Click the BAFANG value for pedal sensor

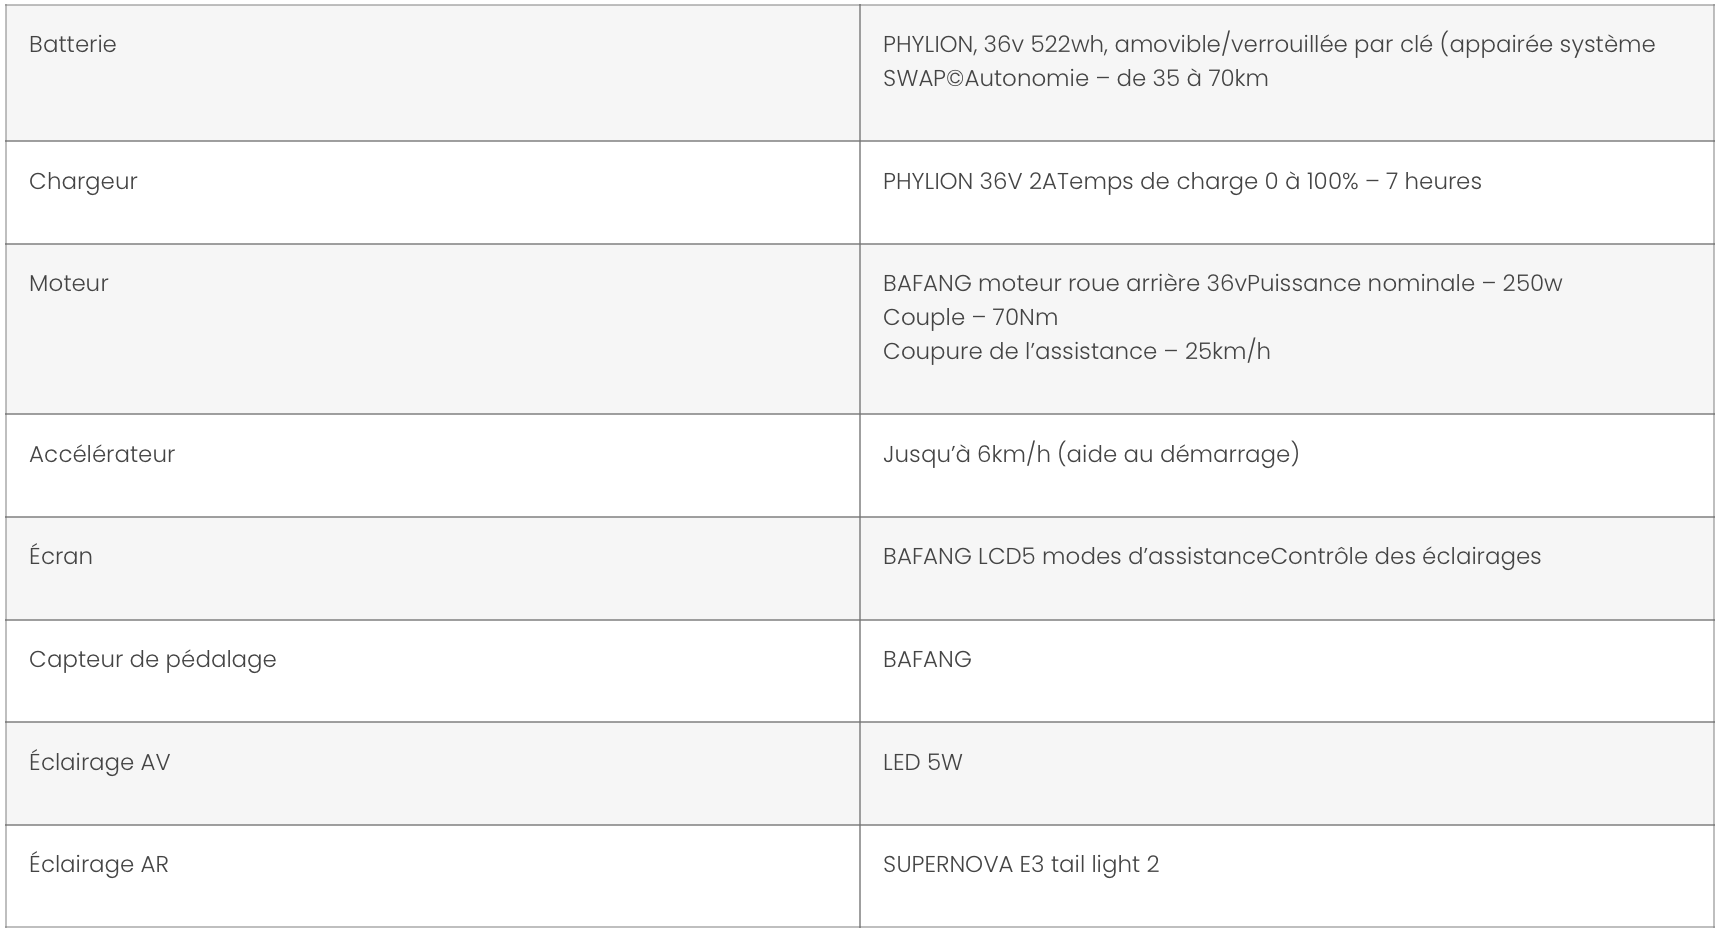pos(927,660)
